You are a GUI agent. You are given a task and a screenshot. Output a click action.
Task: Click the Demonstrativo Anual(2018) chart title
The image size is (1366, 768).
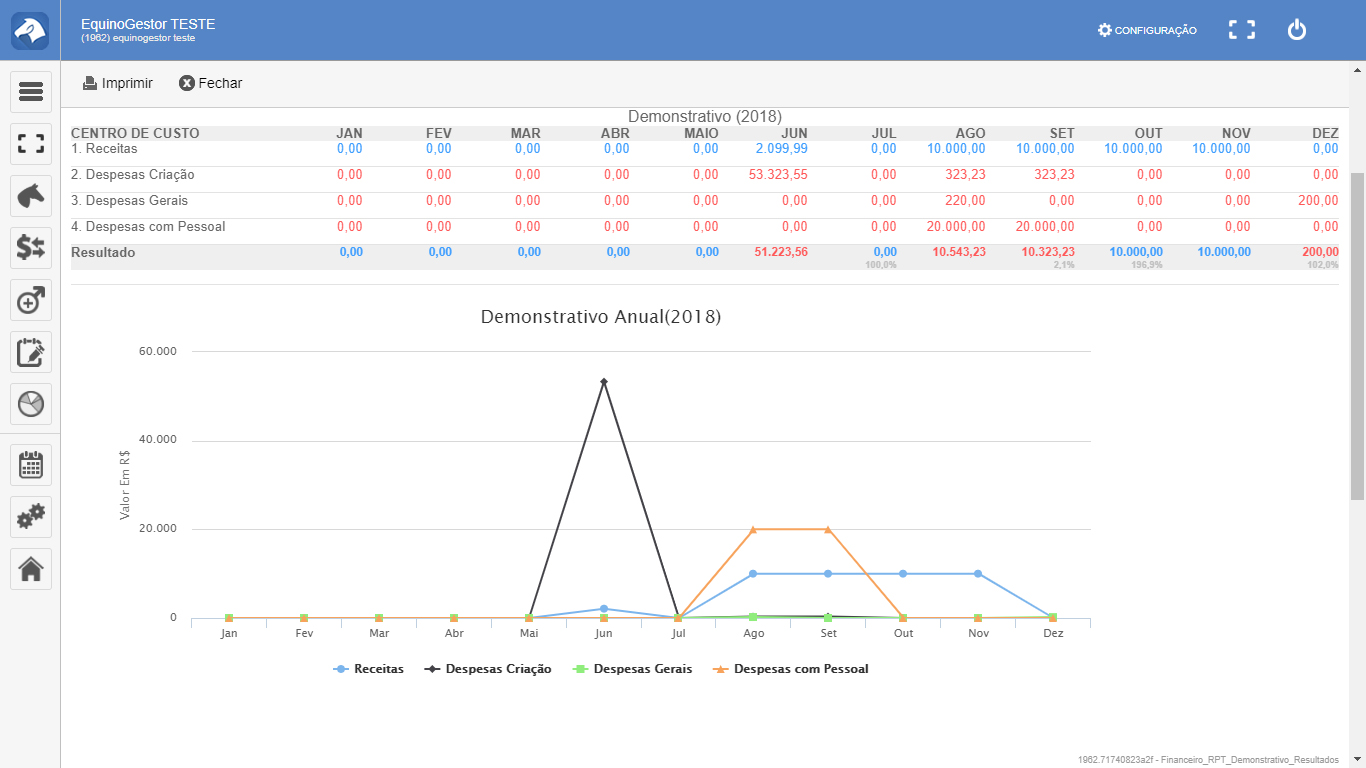pos(601,317)
